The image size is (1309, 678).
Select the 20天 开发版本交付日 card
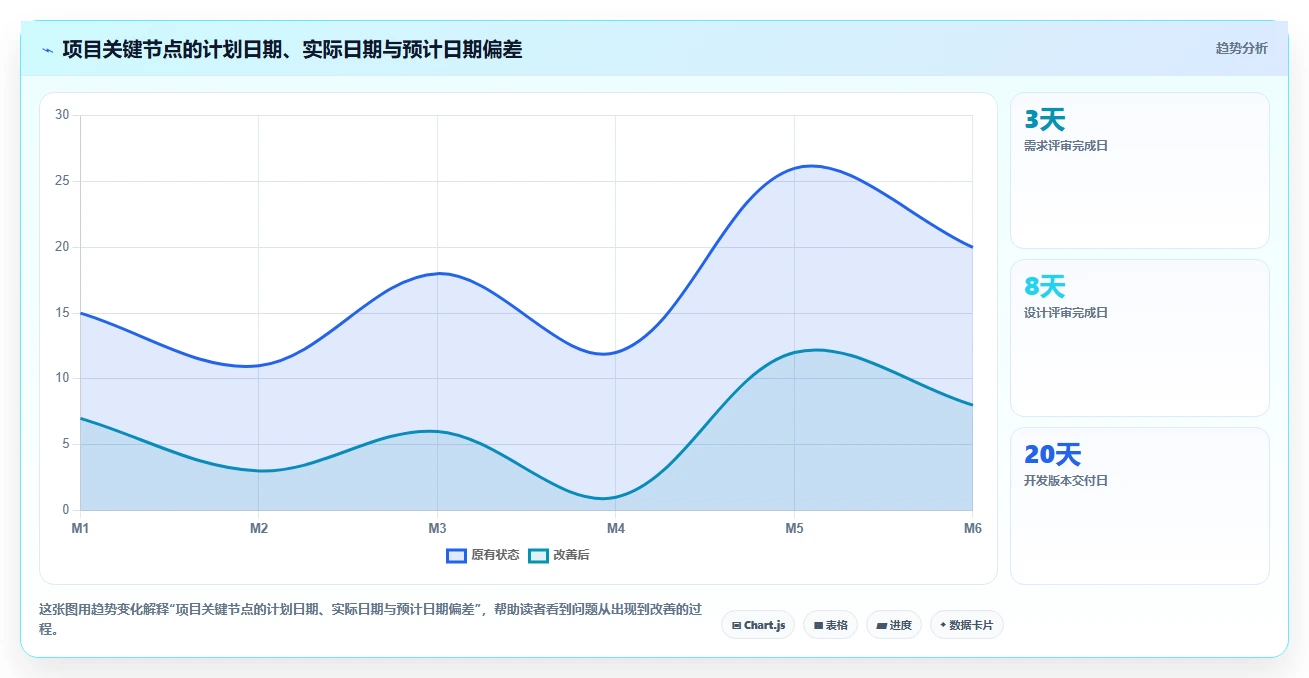1140,506
